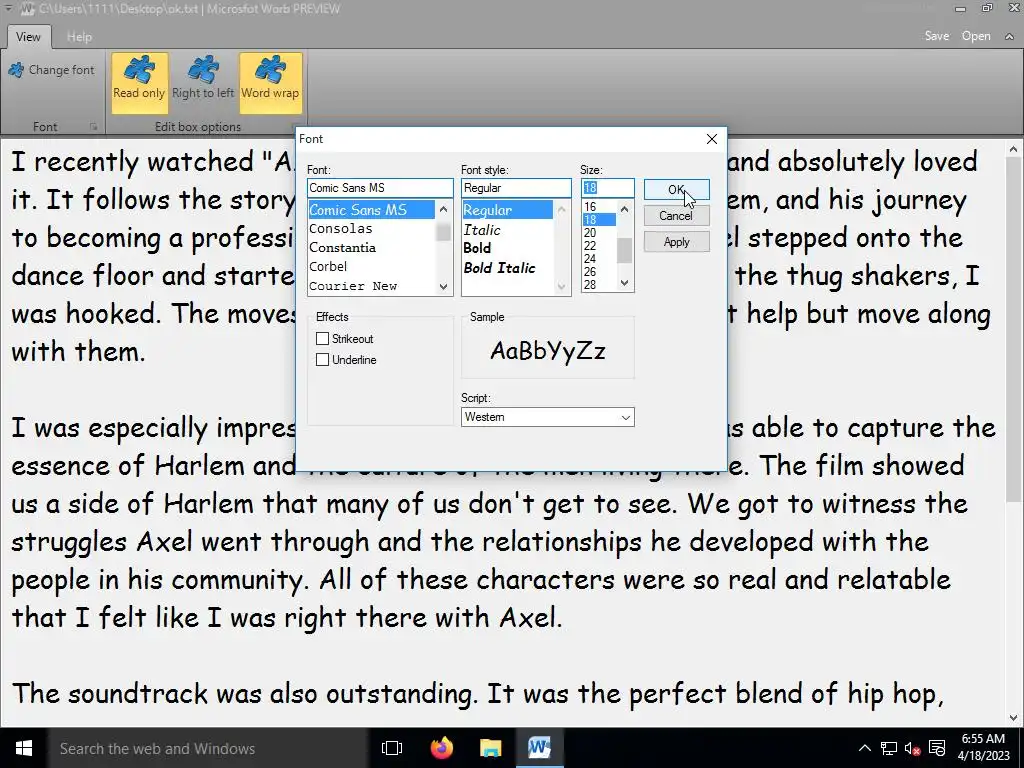Click the Worb app icon in title bar
This screenshot has width=1024, height=768.
[x=27, y=9]
